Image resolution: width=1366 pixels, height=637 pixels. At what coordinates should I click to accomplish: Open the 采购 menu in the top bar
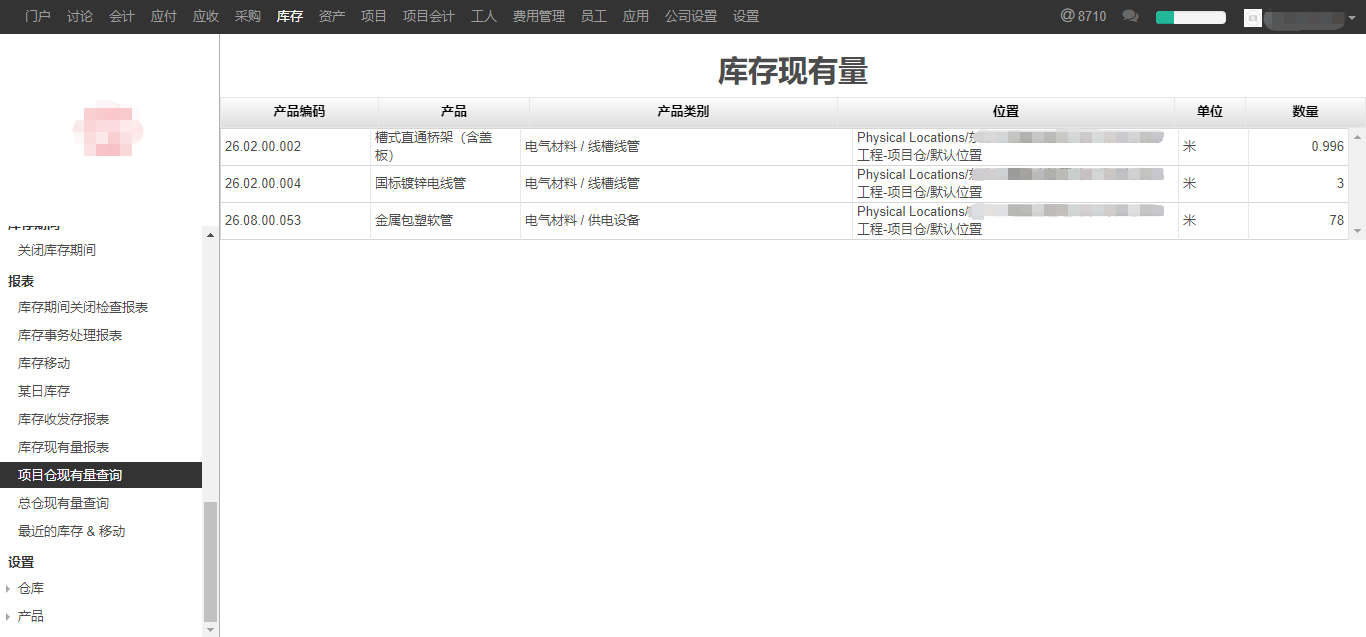tap(248, 16)
